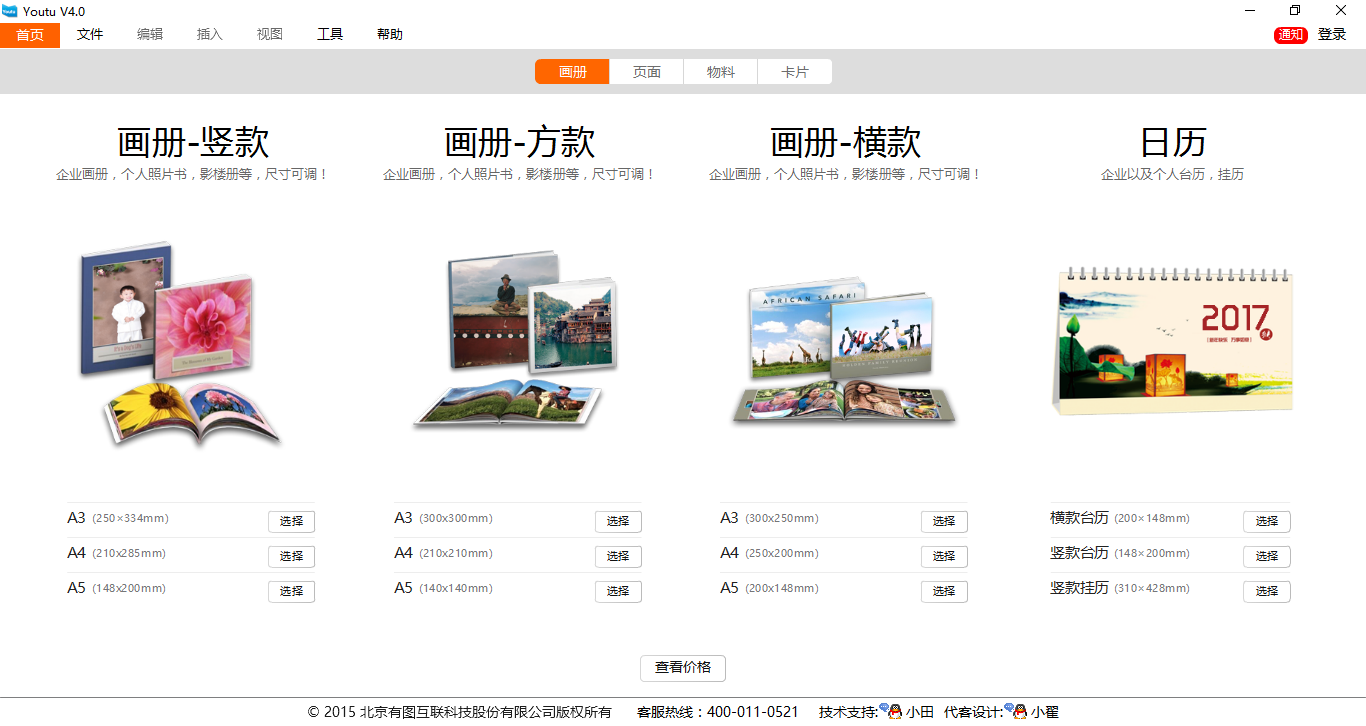Switch to the 卡片 tab
The image size is (1366, 726).
coord(795,72)
